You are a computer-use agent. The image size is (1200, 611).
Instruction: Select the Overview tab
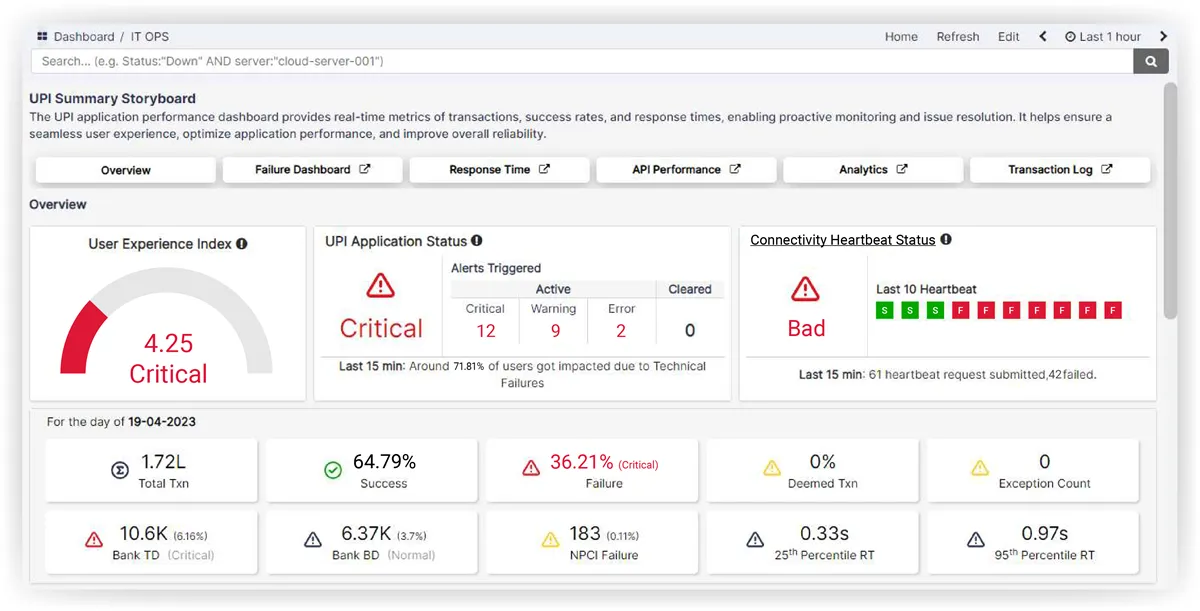click(x=126, y=170)
